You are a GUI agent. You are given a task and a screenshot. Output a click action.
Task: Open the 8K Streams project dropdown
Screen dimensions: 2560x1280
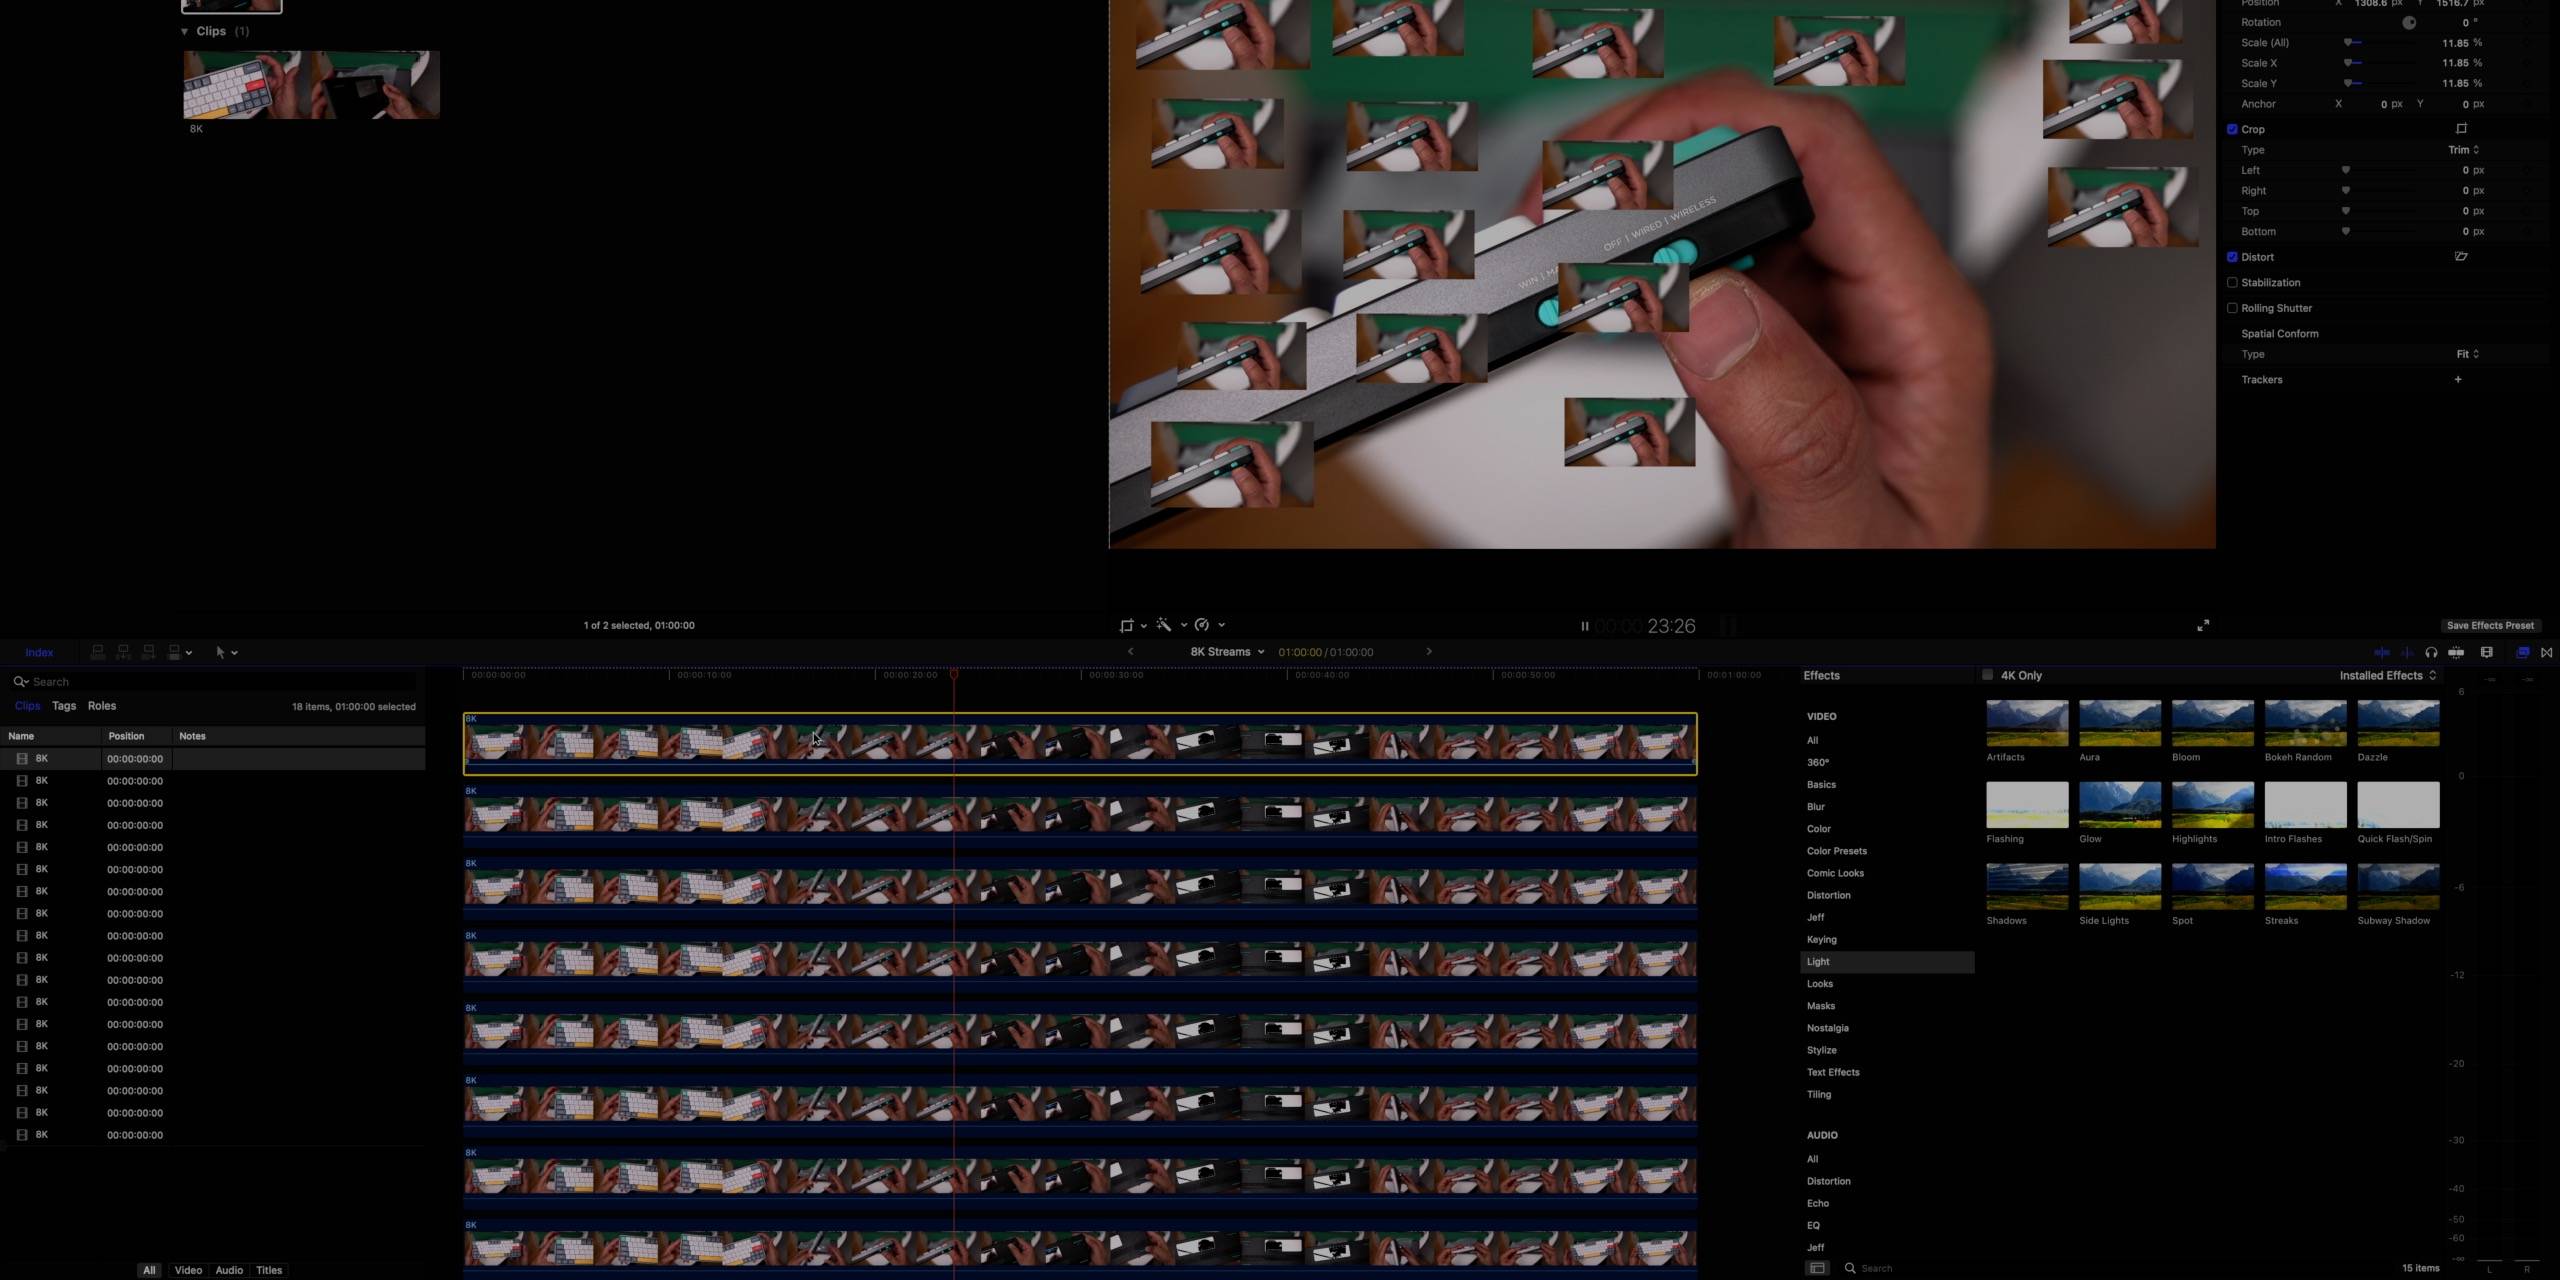click(x=1227, y=652)
